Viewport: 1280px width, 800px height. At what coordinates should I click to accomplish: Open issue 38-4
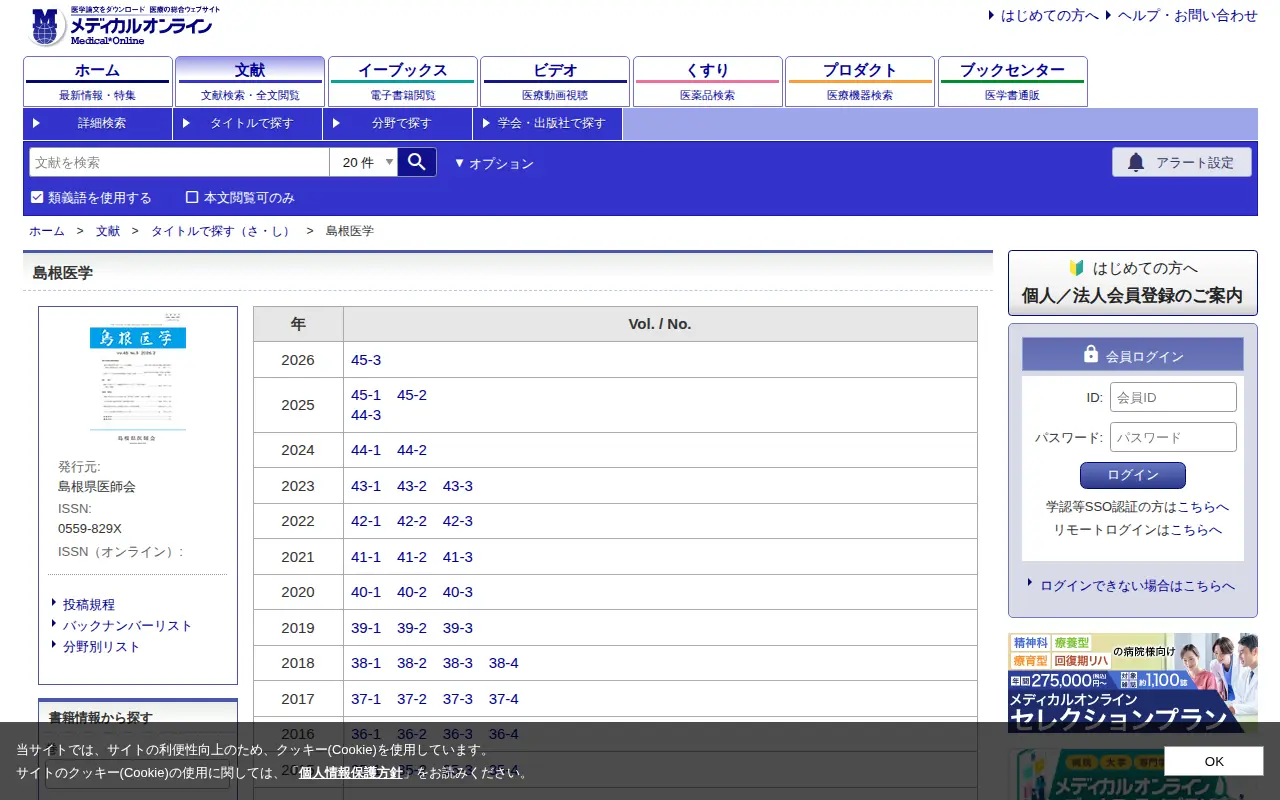[504, 663]
